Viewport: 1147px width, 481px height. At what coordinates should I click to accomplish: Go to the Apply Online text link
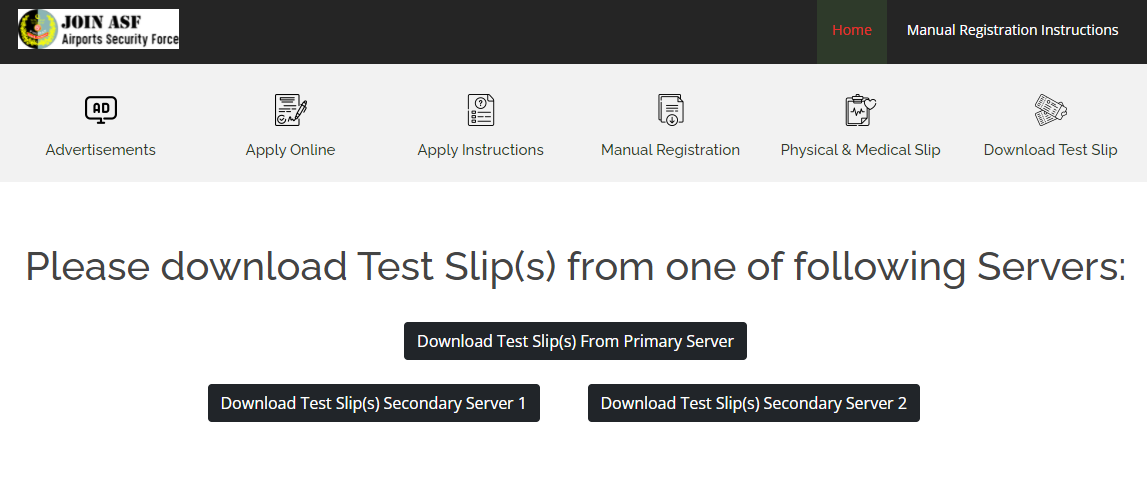pos(290,150)
